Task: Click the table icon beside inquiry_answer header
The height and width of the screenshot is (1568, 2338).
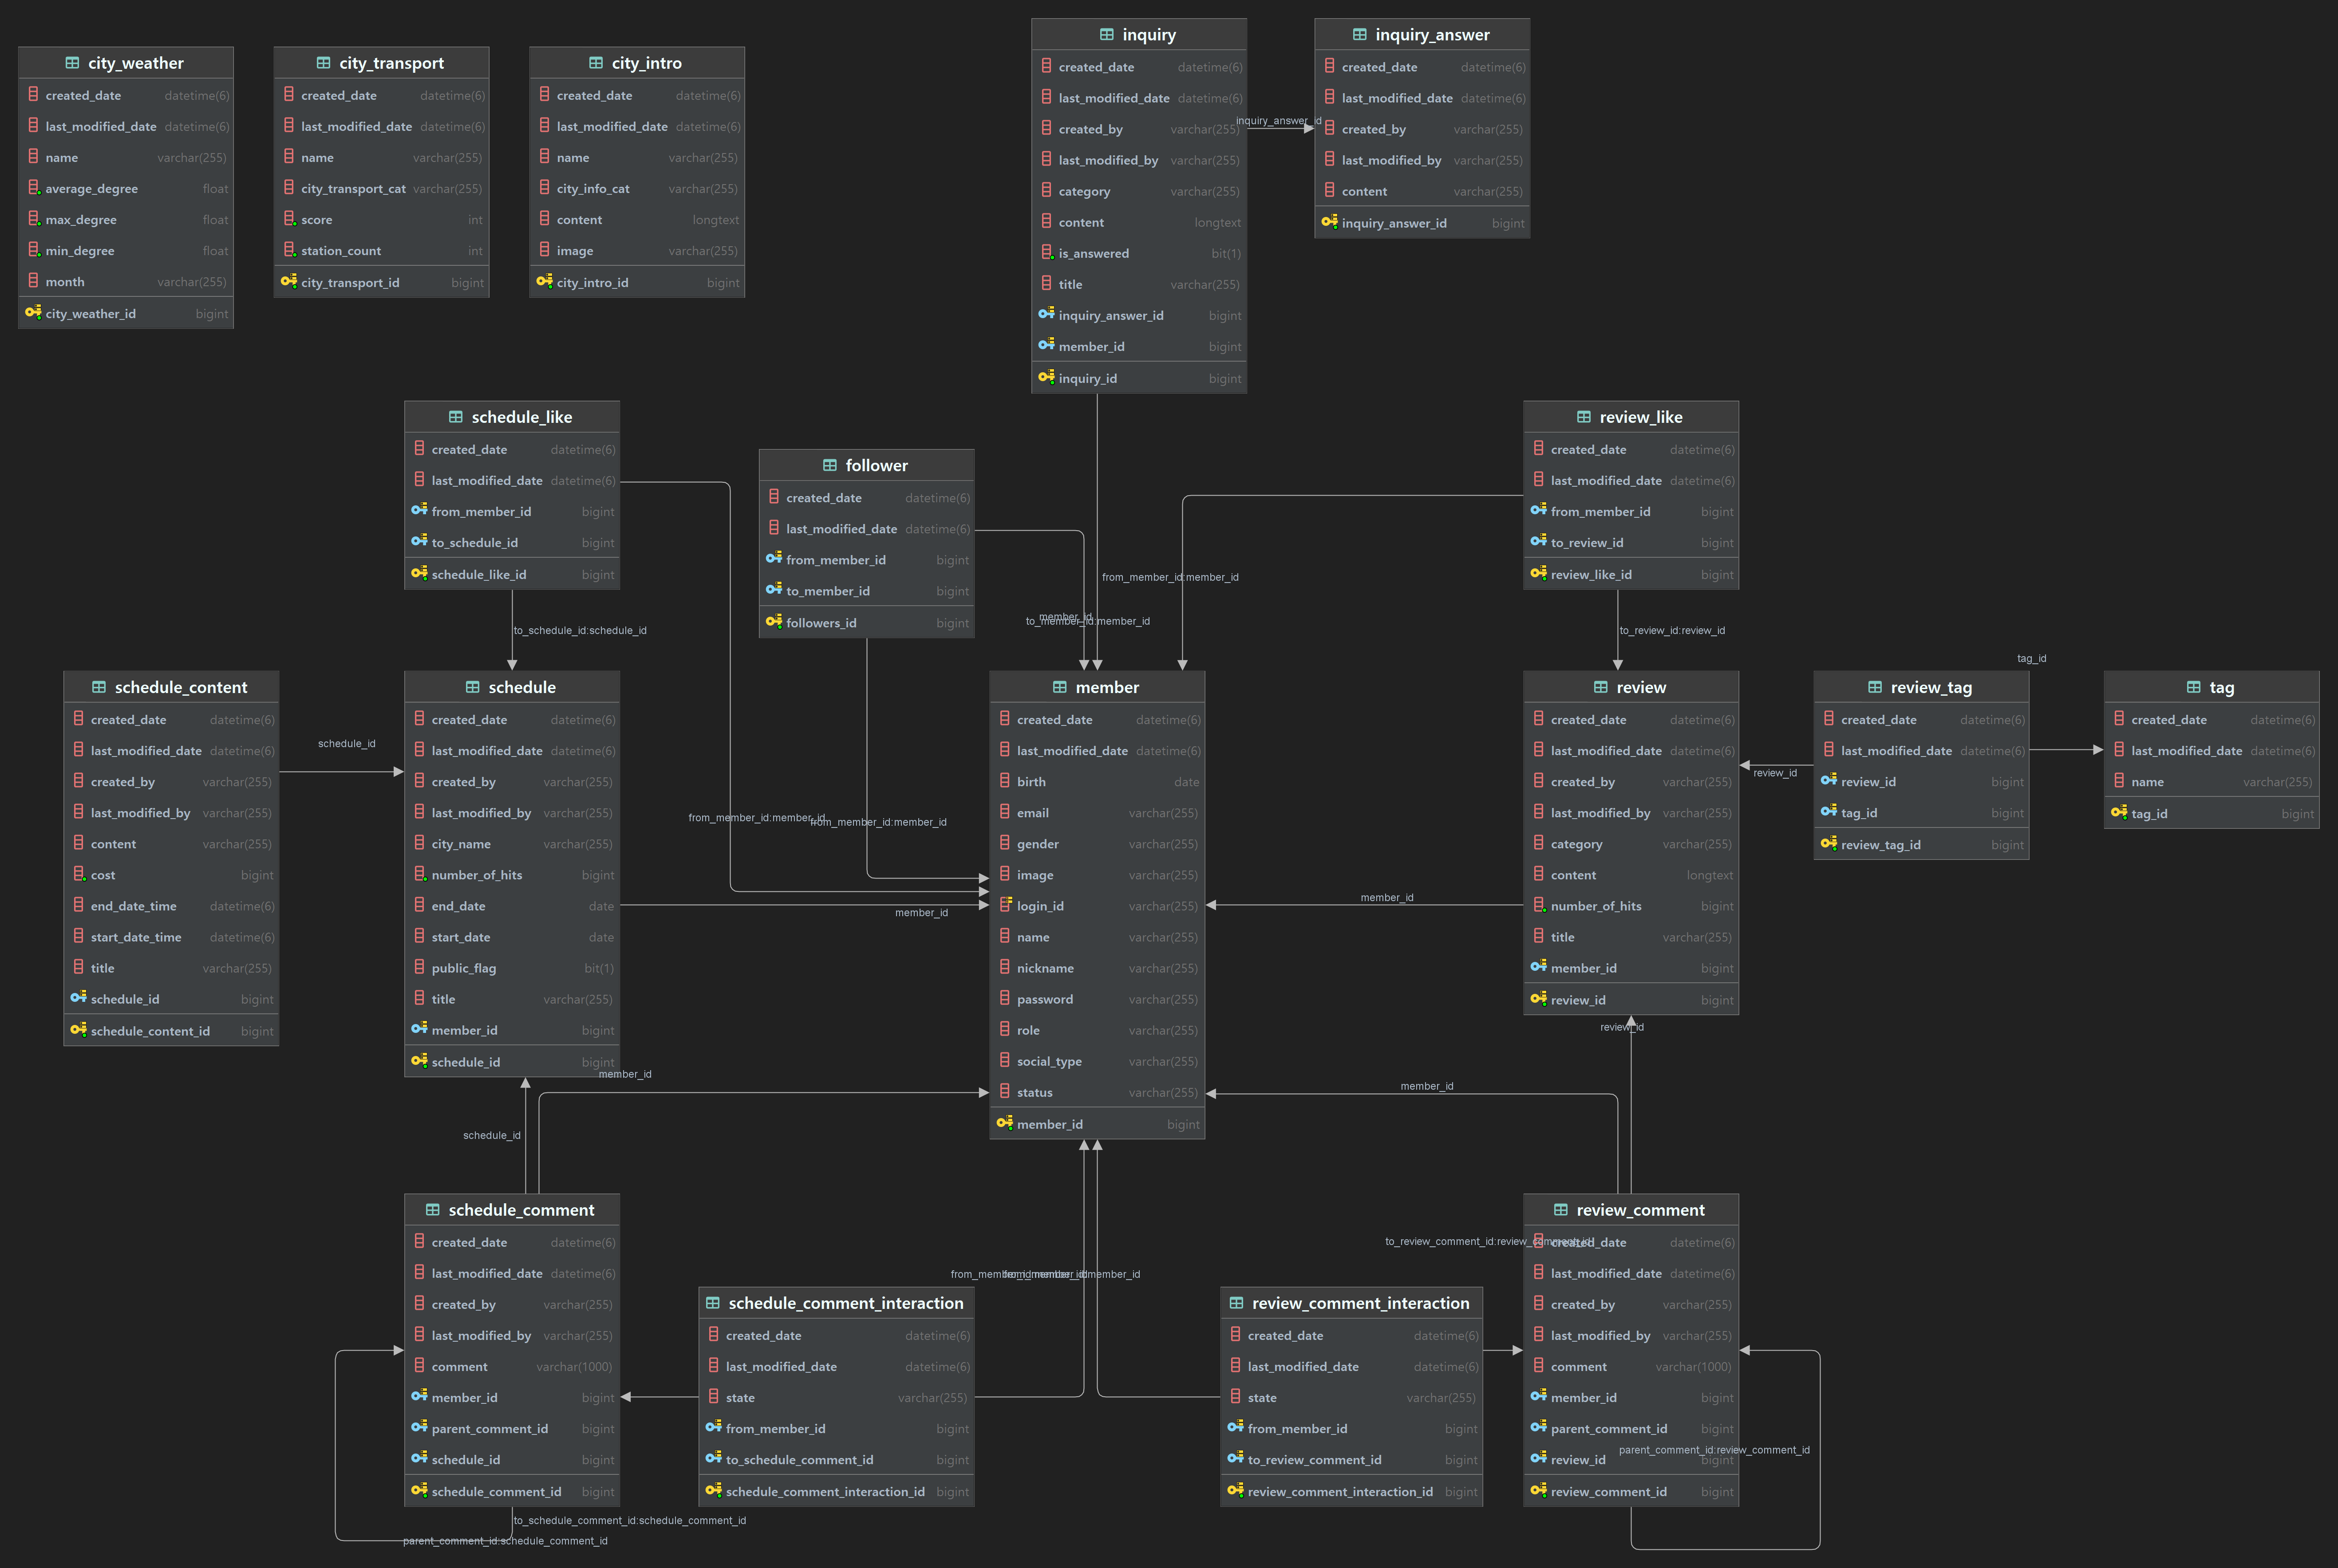Action: click(1359, 34)
